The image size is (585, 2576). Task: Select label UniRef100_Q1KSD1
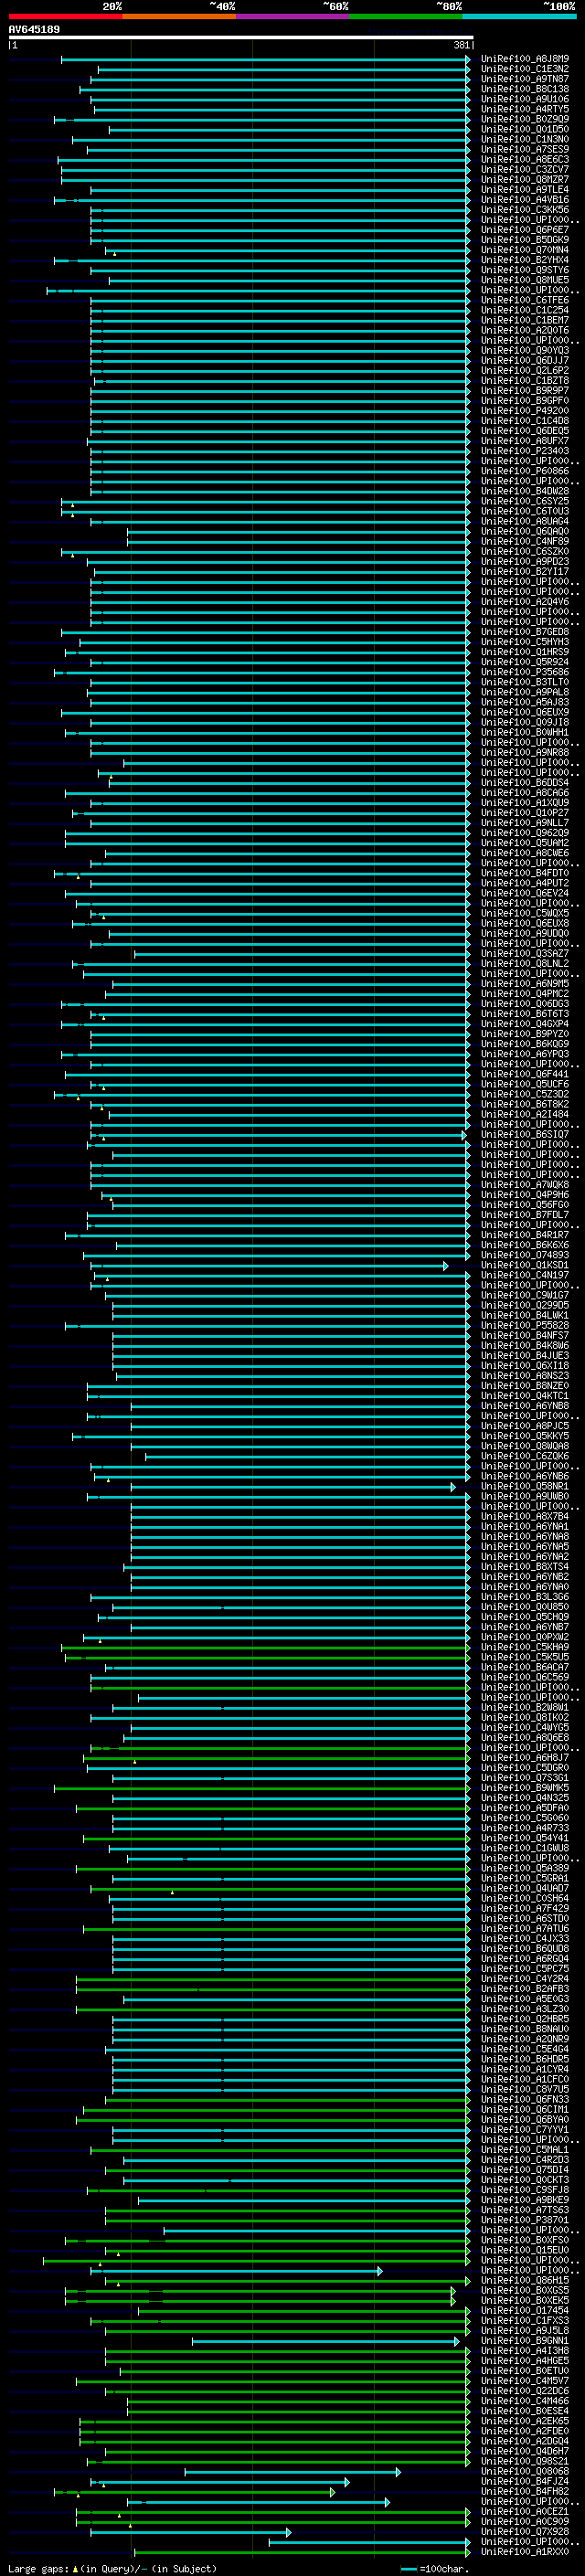(x=524, y=1265)
